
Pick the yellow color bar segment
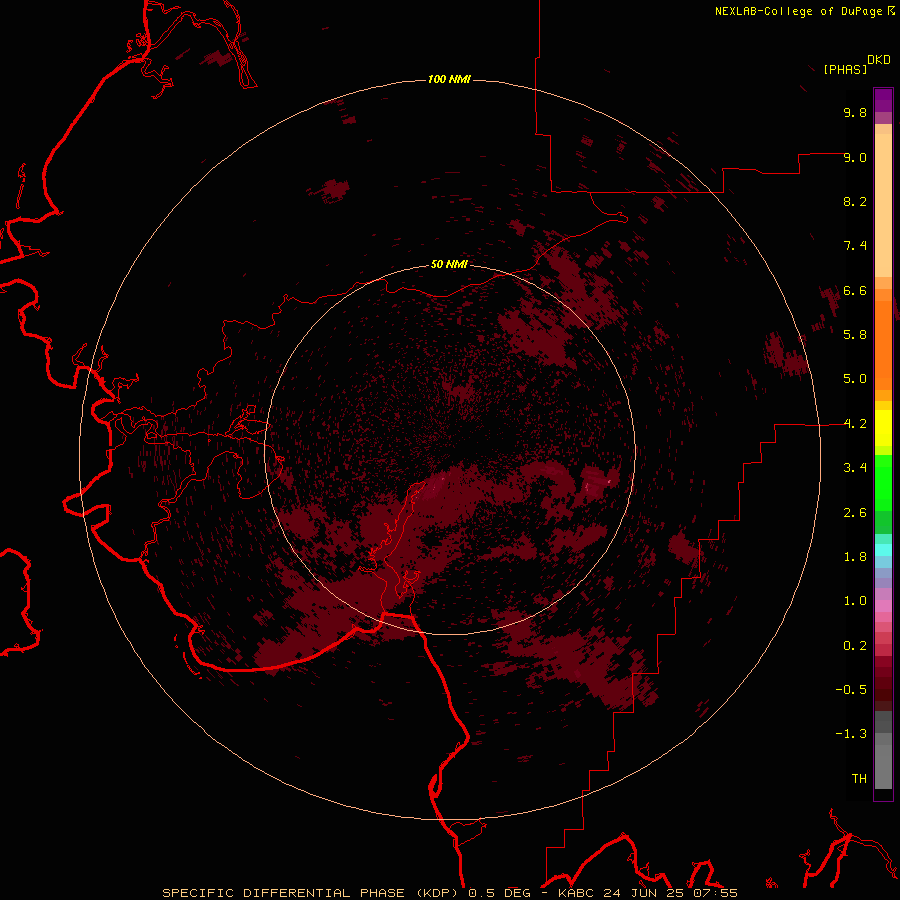[x=883, y=428]
